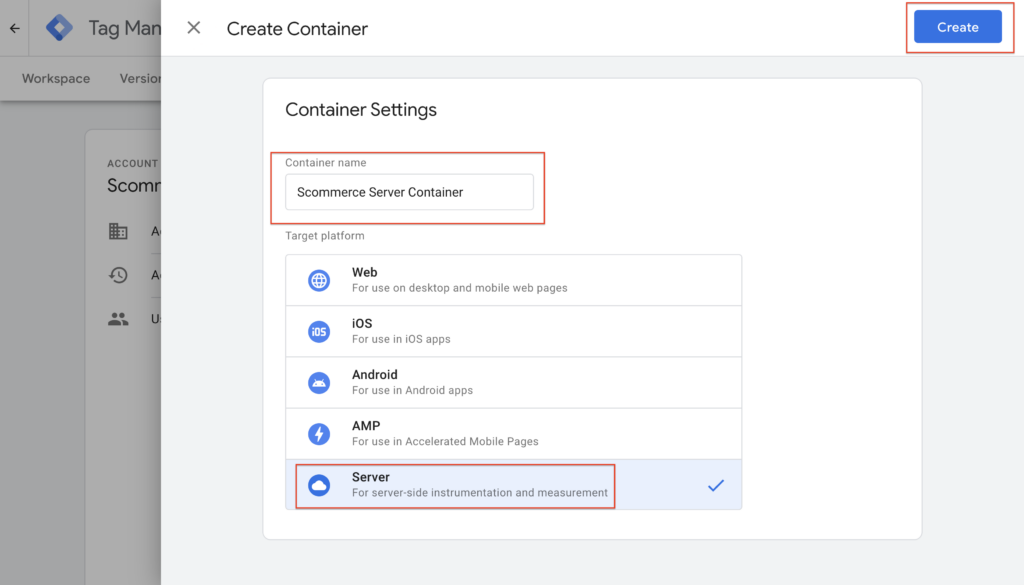This screenshot has width=1024, height=585.
Task: Click the AMP lightning bolt icon
Action: [x=319, y=434]
